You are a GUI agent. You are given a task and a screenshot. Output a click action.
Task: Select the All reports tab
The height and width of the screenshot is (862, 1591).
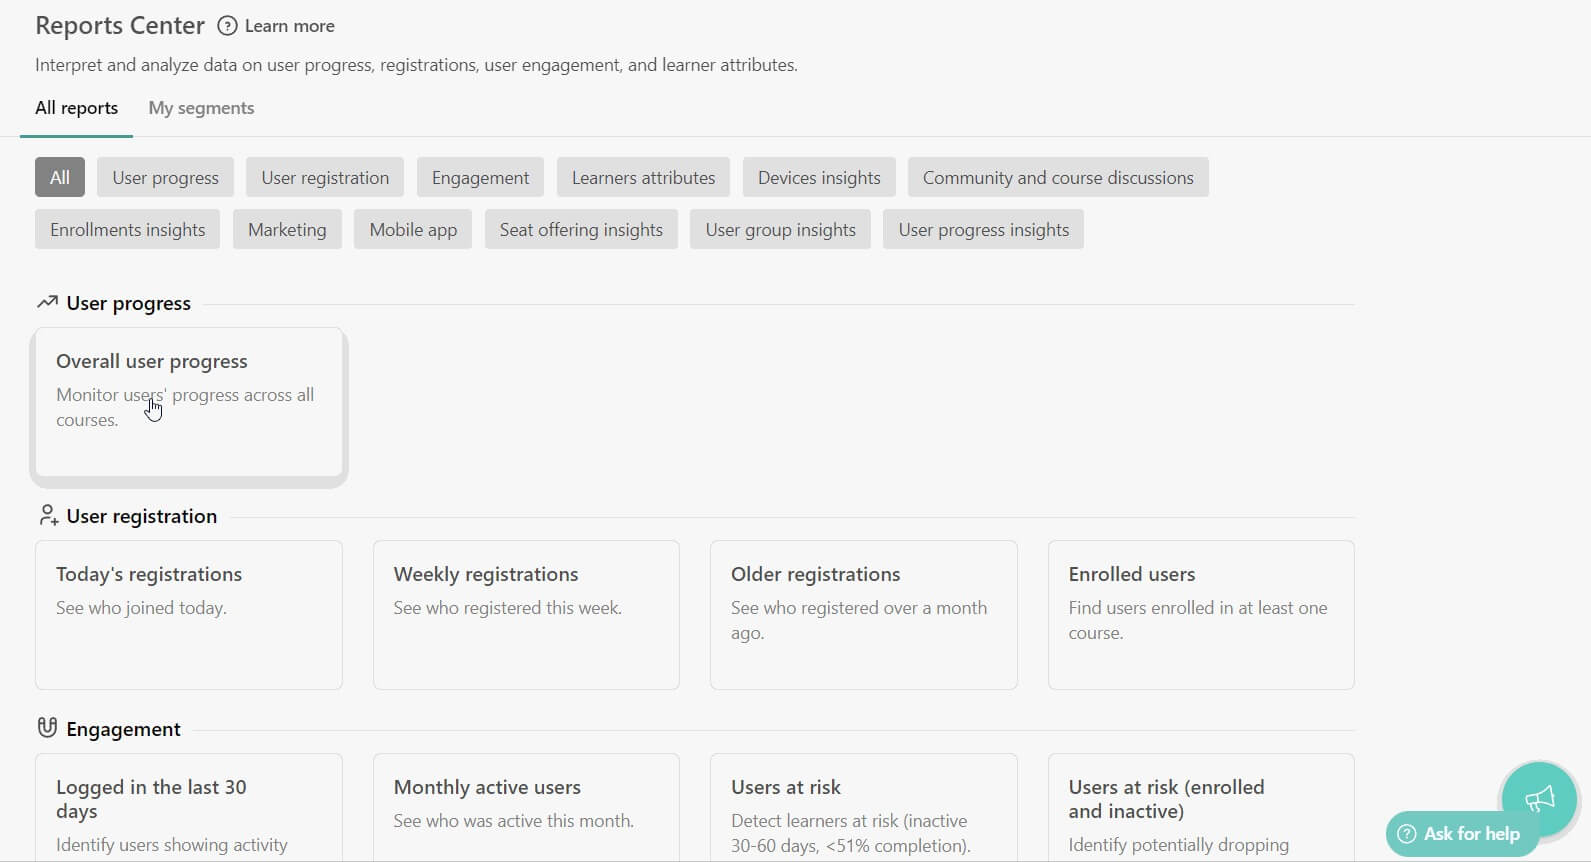click(76, 108)
